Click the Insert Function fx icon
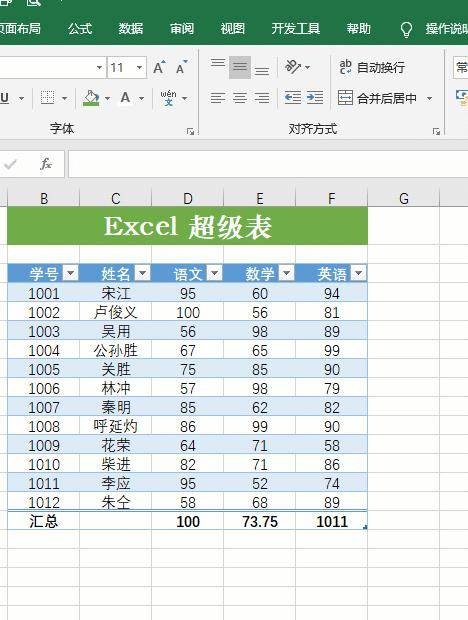The height and width of the screenshot is (620, 468). point(46,164)
